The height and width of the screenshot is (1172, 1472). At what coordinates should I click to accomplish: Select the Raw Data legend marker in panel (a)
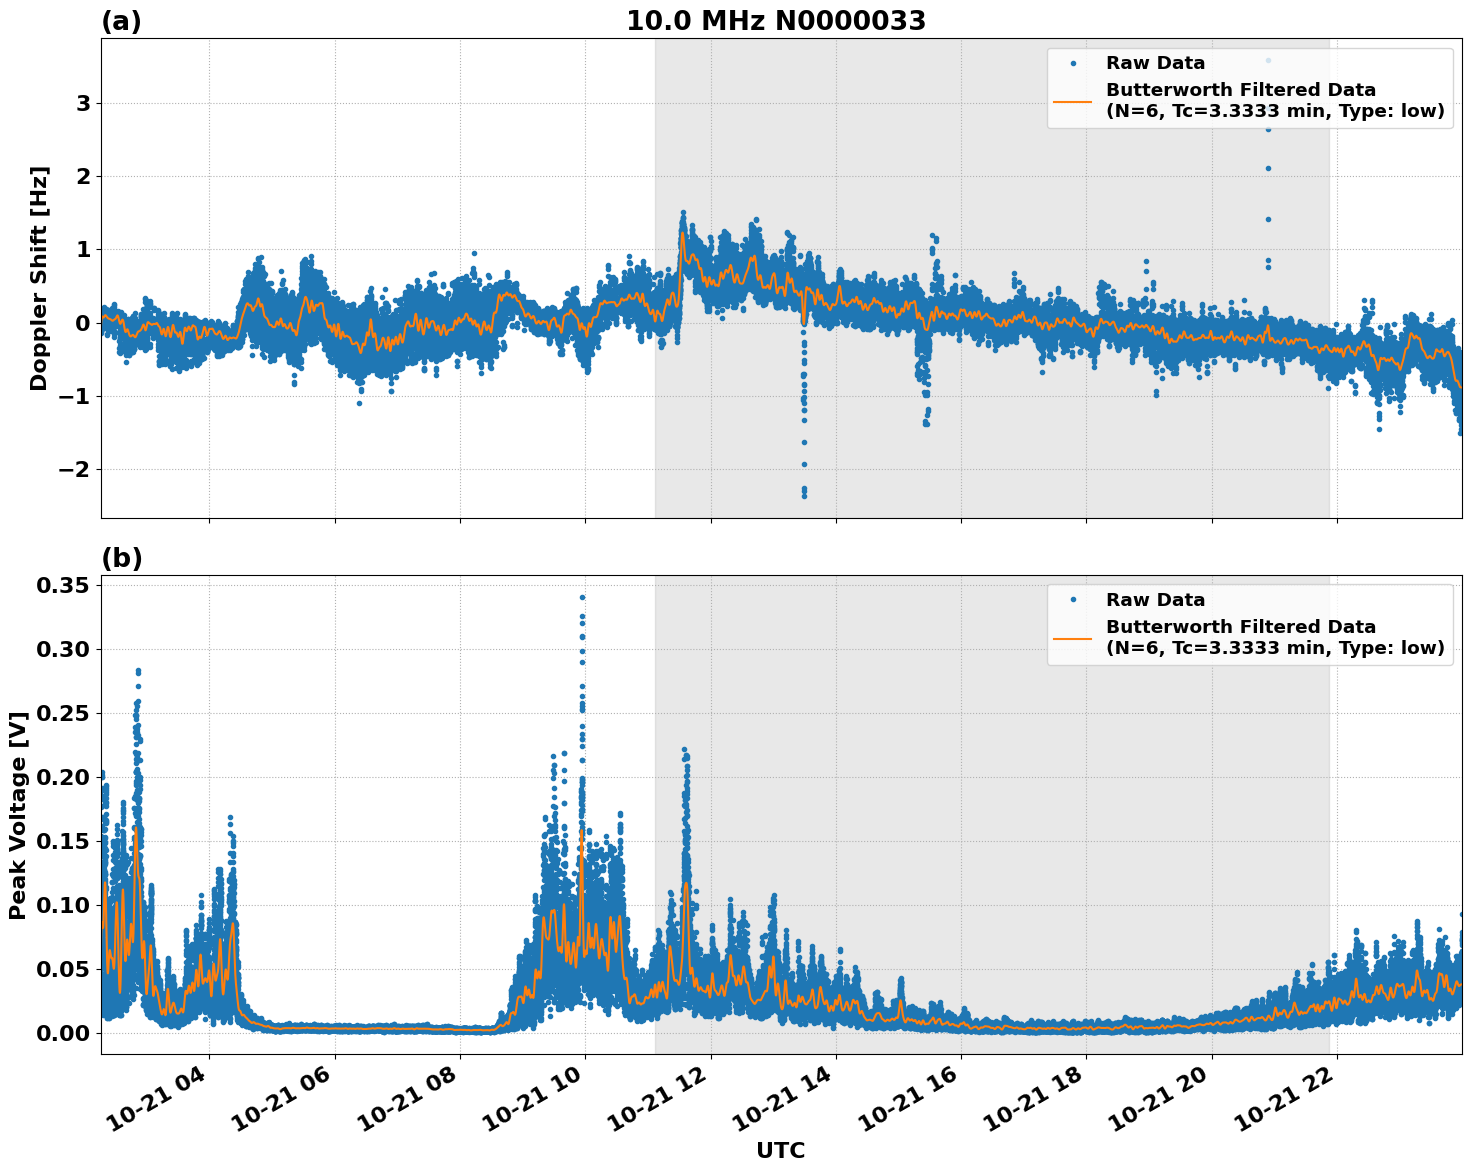pos(1072,62)
